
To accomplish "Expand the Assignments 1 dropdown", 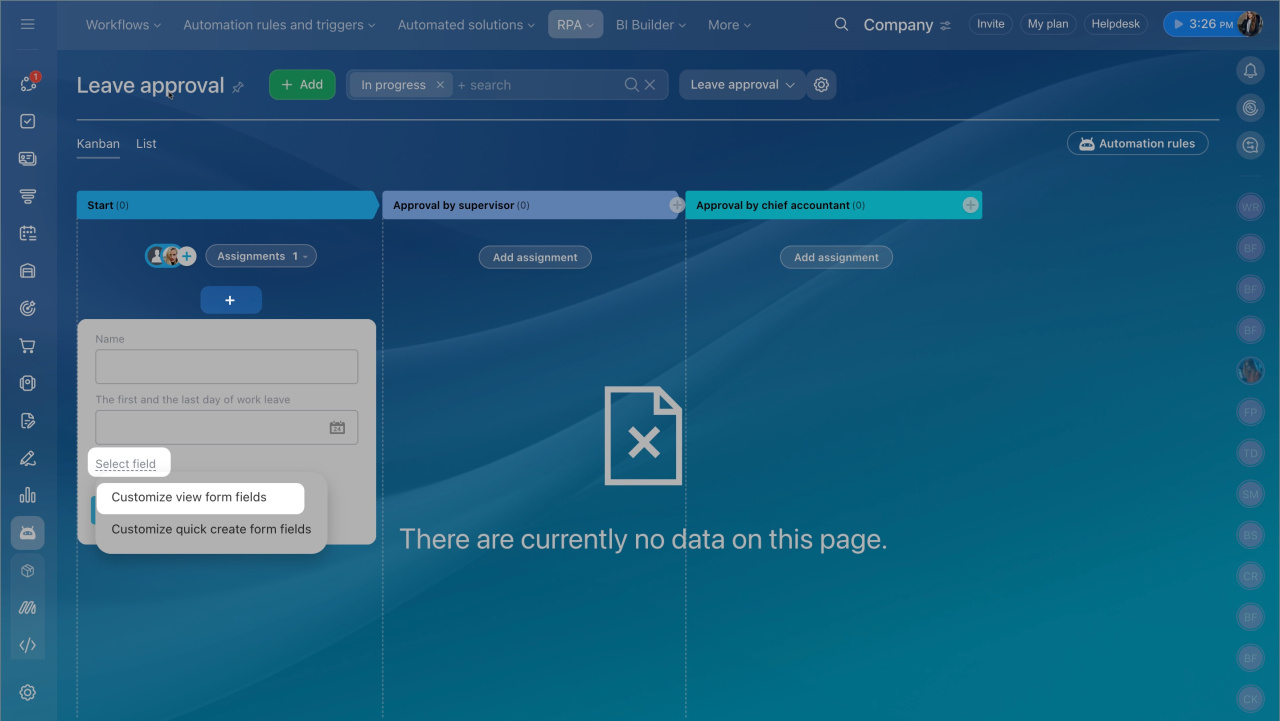I will click(261, 257).
